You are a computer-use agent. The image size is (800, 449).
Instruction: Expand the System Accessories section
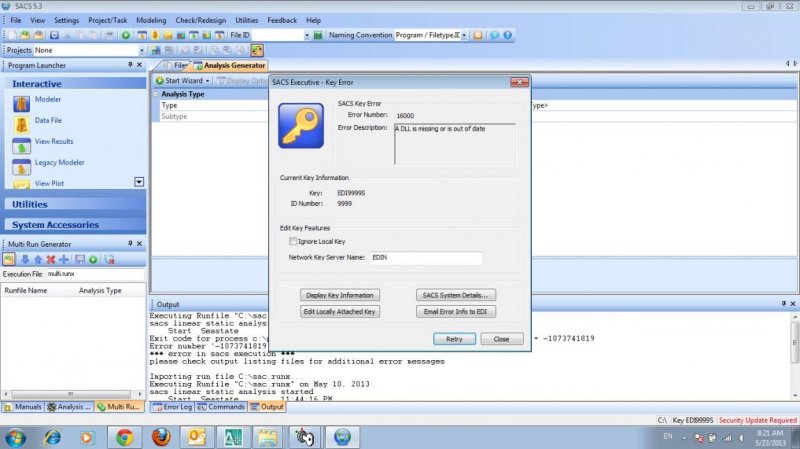[76, 224]
